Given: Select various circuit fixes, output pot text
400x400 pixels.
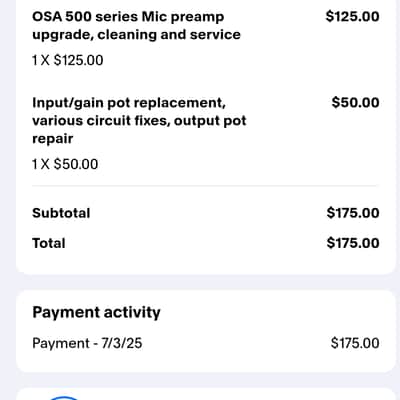Looking at the screenshot, I should (x=139, y=120).
